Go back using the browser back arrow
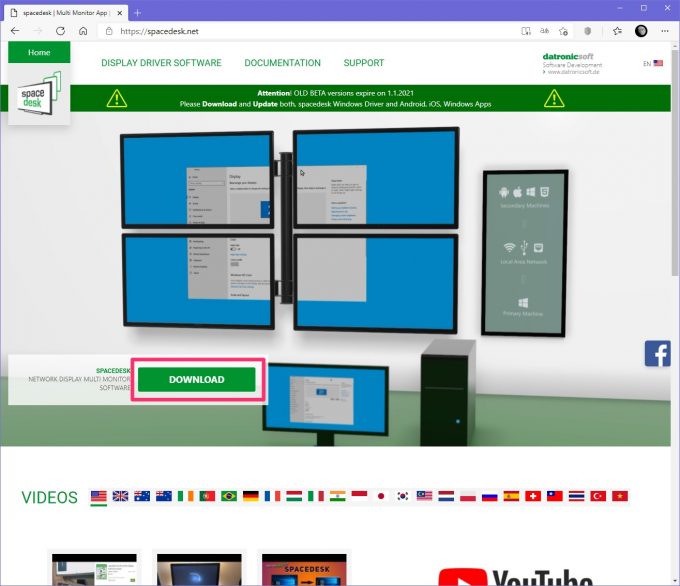The image size is (680, 586). [x=15, y=31]
